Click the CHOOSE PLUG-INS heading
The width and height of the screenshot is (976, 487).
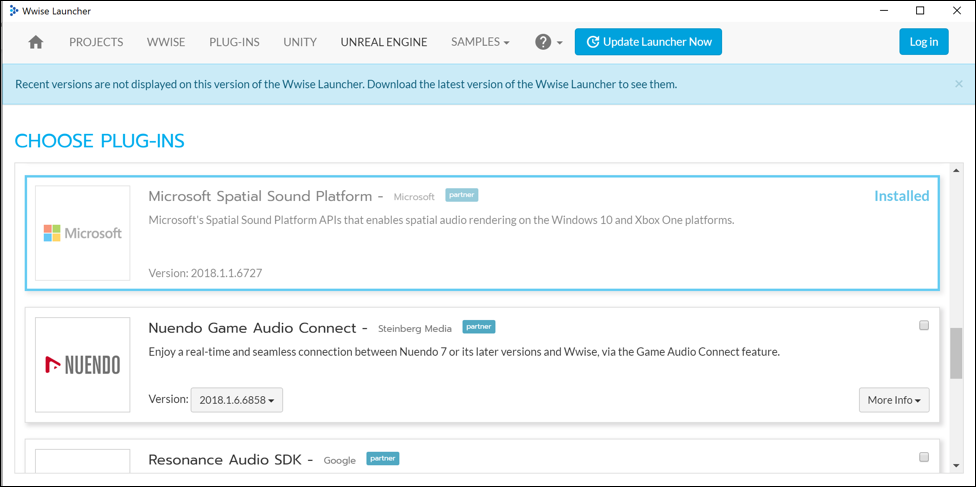[100, 141]
